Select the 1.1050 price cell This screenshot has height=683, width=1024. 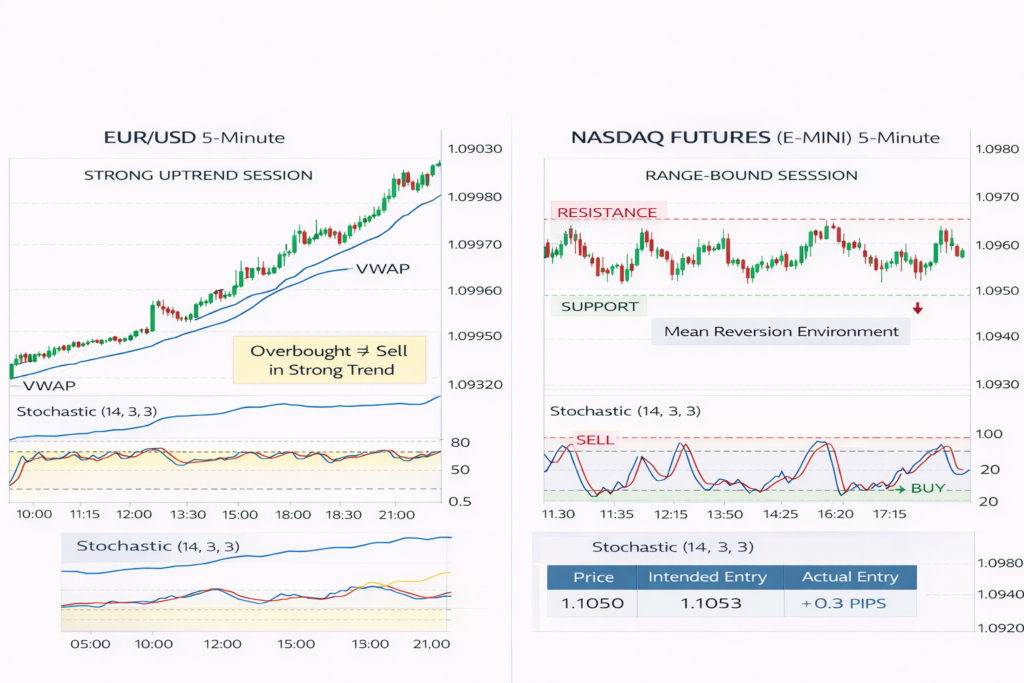click(593, 604)
